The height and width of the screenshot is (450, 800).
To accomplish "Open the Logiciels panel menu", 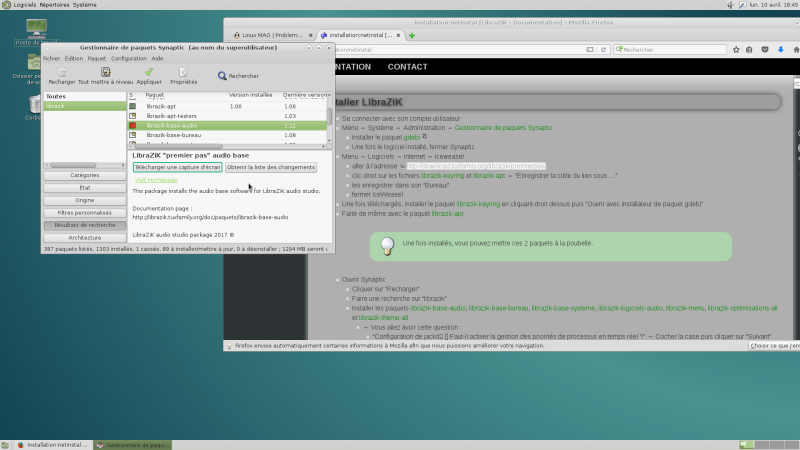I will [x=24, y=5].
